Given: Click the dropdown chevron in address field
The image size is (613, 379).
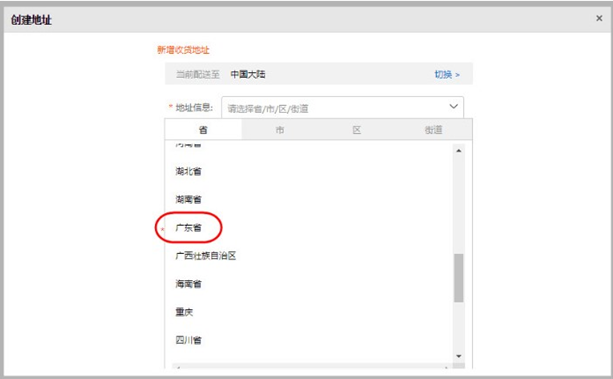Looking at the screenshot, I should click(x=453, y=106).
